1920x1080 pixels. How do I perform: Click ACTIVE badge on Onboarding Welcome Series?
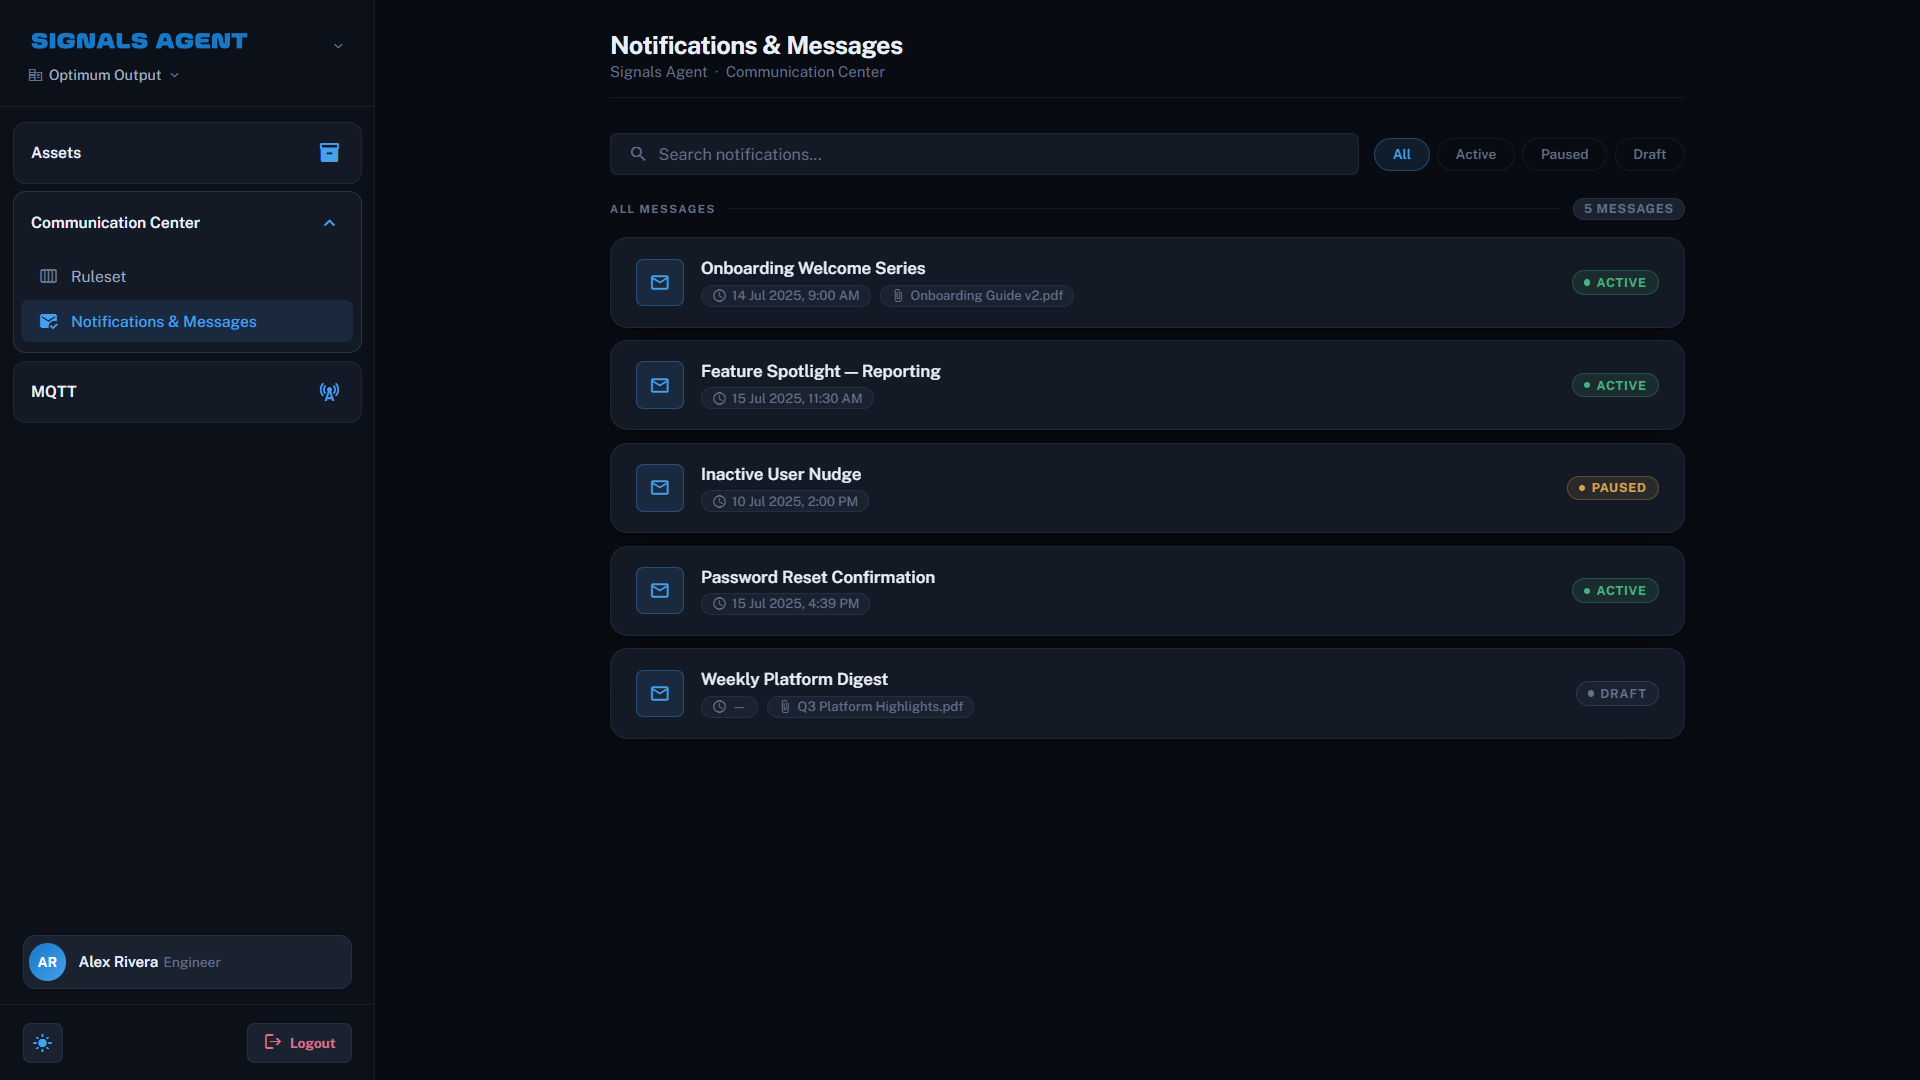(1615, 283)
